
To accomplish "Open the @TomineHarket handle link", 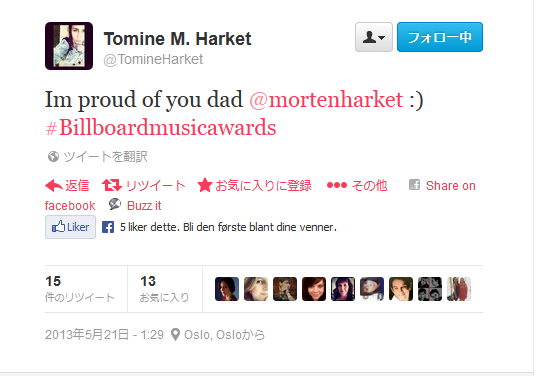I will point(153,59).
